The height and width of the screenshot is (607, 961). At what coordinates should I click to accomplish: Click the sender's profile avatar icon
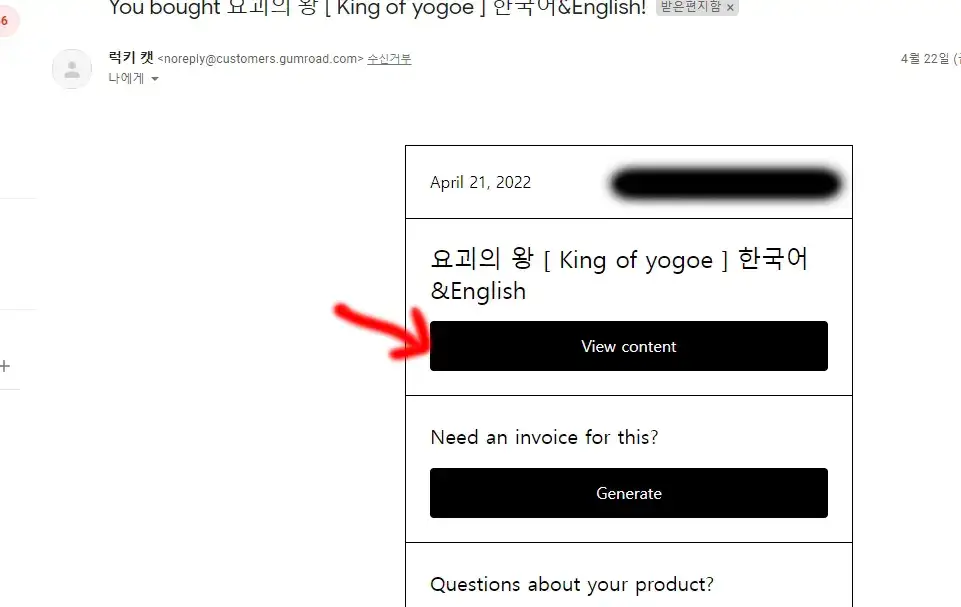(72, 69)
